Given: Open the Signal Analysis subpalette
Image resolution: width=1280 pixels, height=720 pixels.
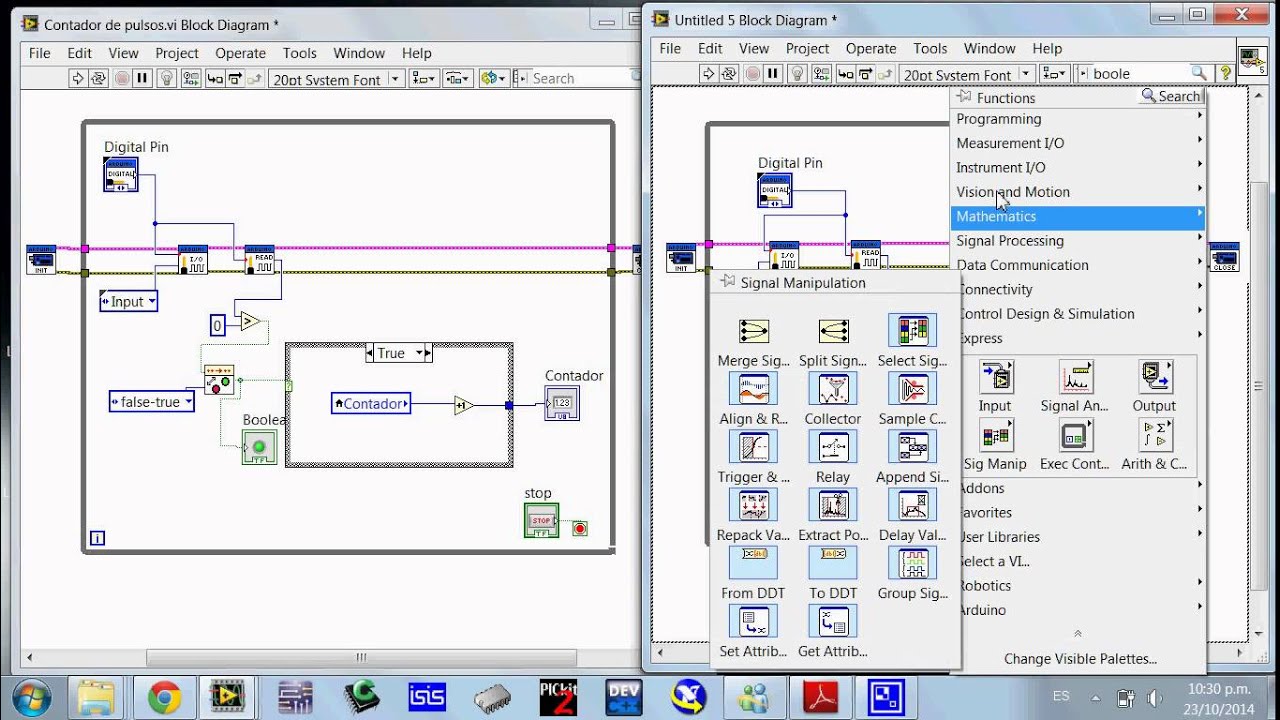Looking at the screenshot, I should click(x=1074, y=377).
